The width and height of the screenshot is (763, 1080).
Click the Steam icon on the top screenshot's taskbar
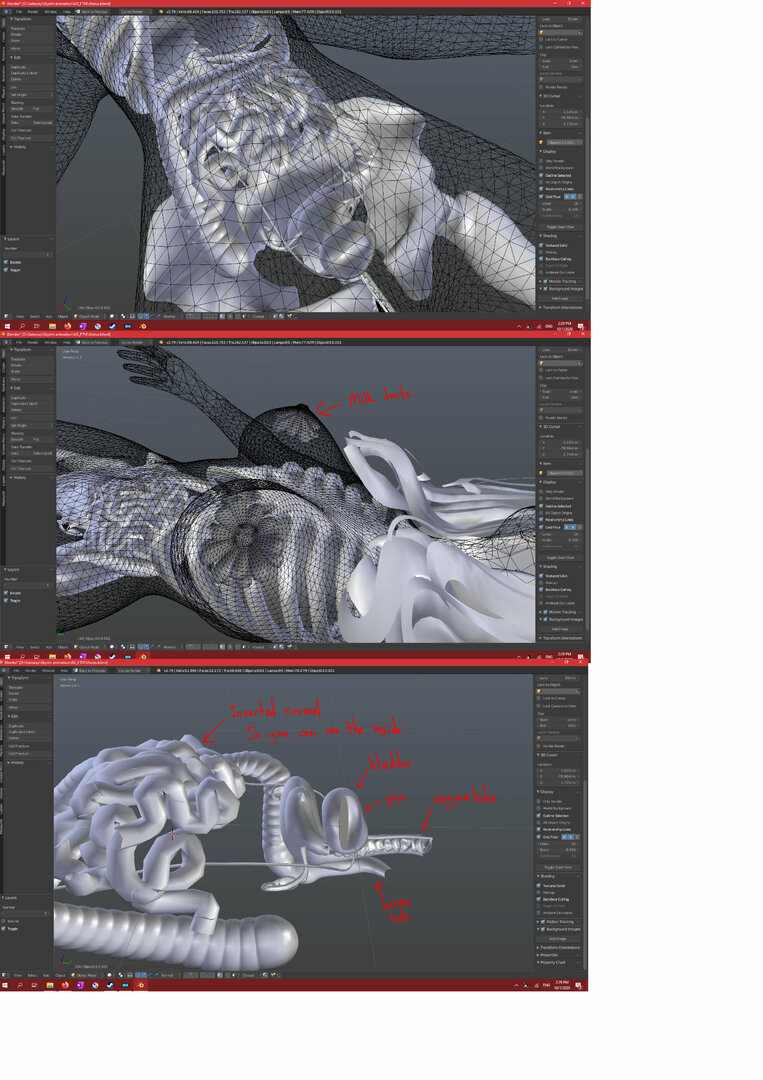(112, 326)
